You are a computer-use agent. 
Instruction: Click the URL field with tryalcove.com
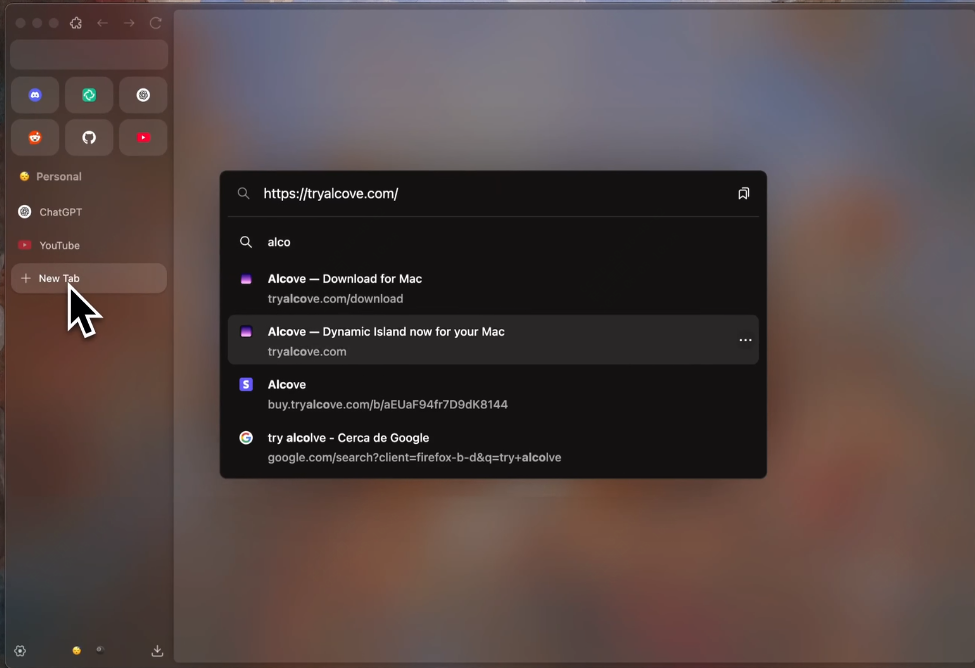click(x=490, y=194)
